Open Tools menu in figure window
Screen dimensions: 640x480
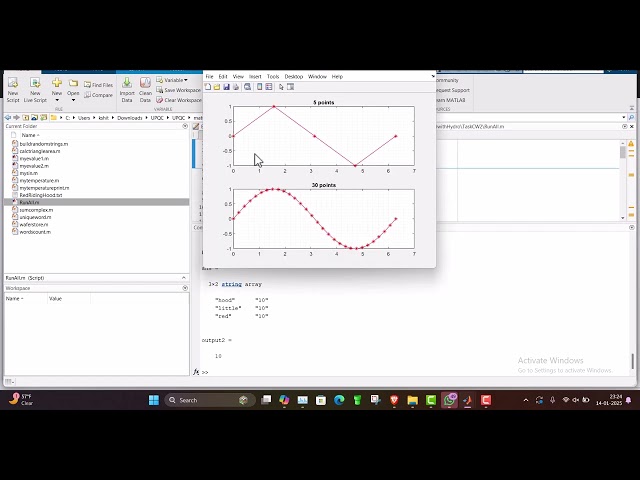(273, 76)
